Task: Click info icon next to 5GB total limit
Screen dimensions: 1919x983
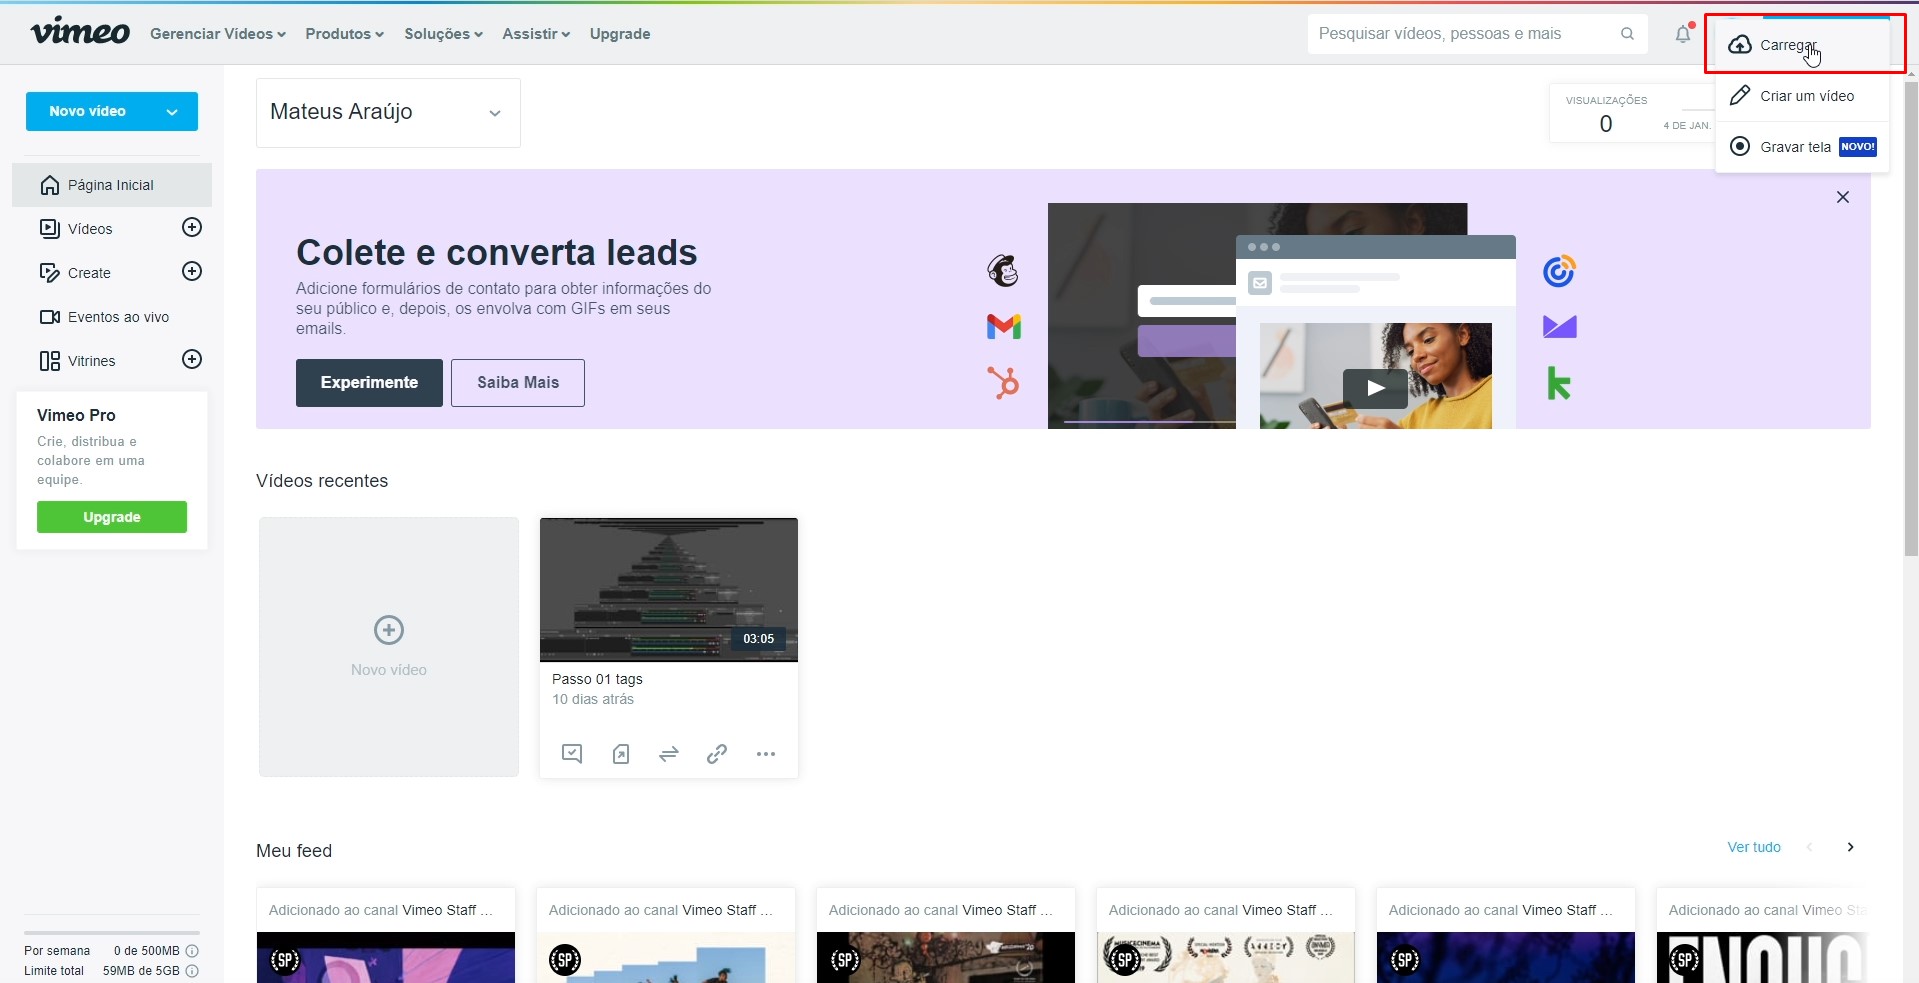Action: 192,971
